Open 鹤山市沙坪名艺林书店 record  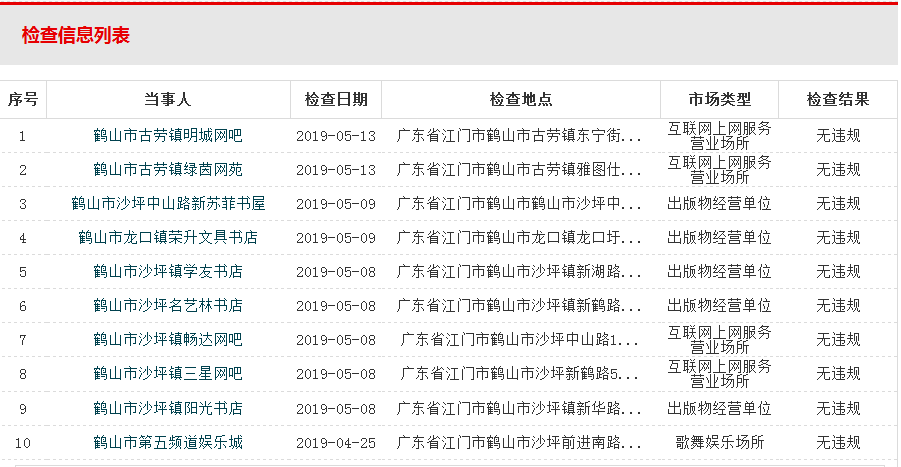(168, 305)
